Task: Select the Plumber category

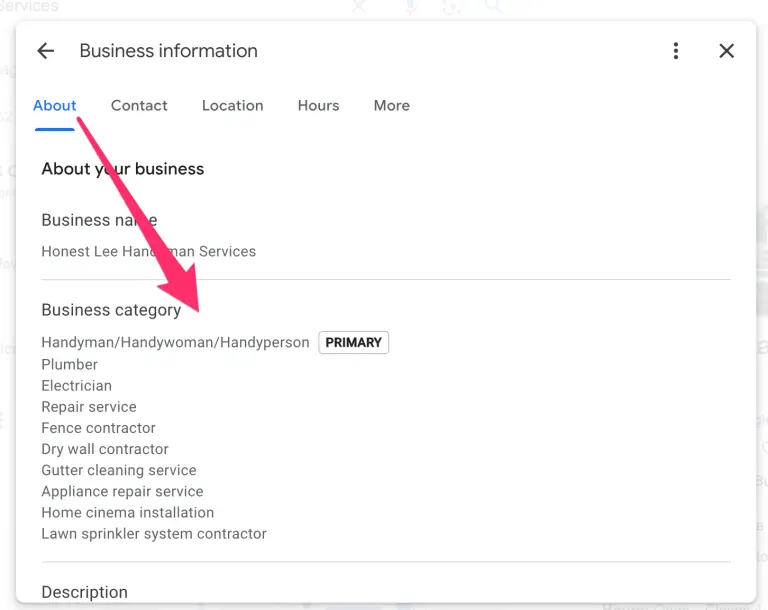Action: point(70,365)
